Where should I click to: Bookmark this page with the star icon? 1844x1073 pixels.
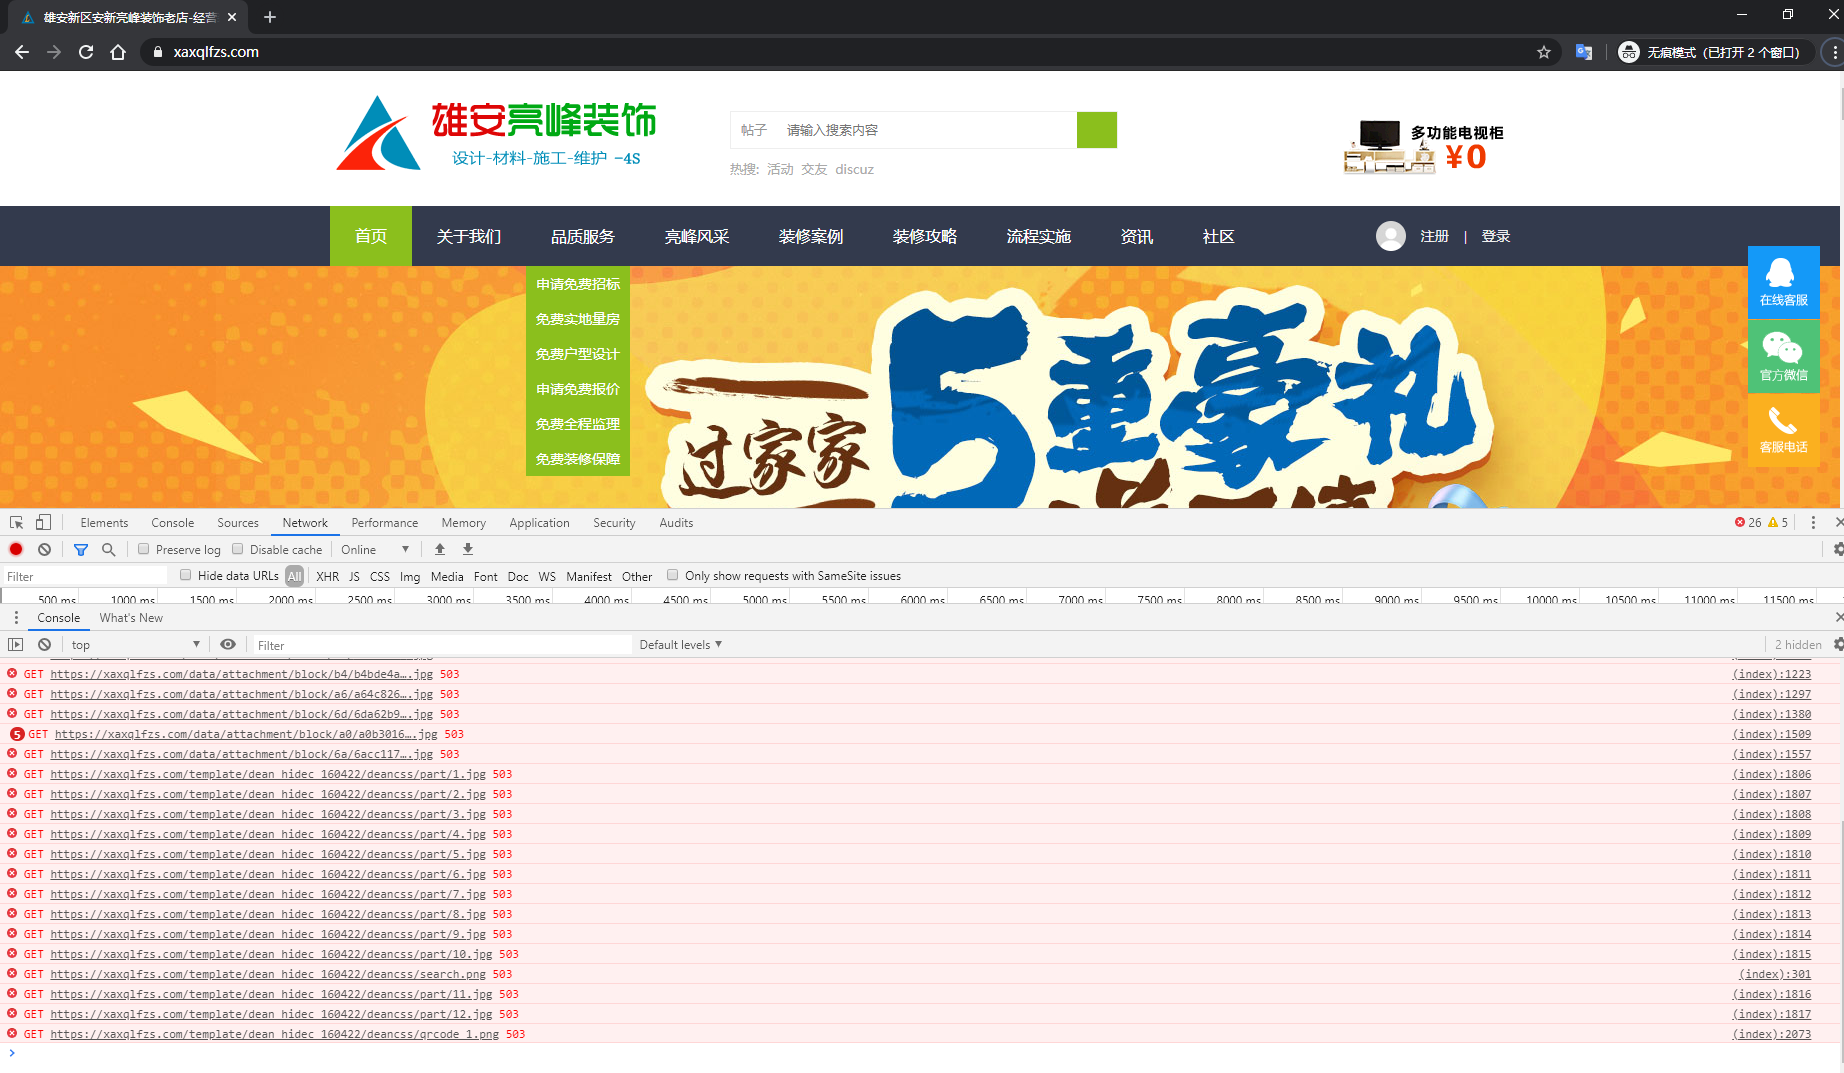pyautogui.click(x=1544, y=52)
